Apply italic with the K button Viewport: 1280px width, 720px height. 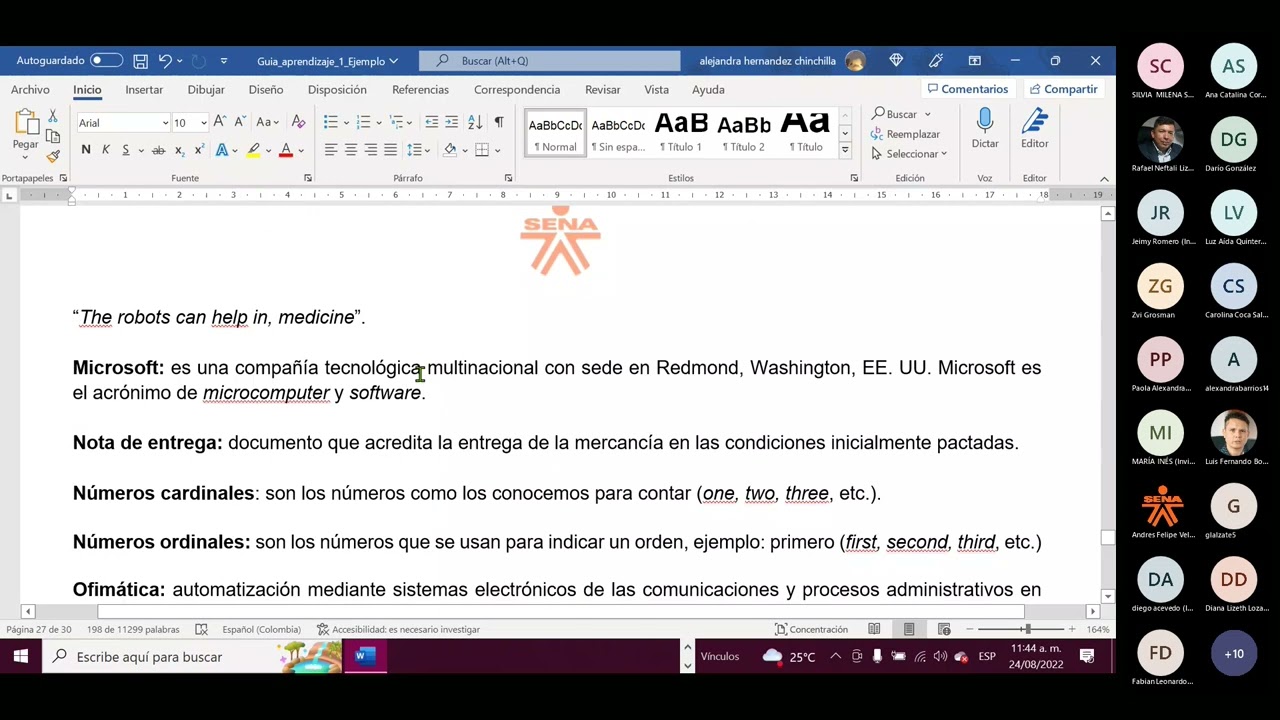point(105,150)
